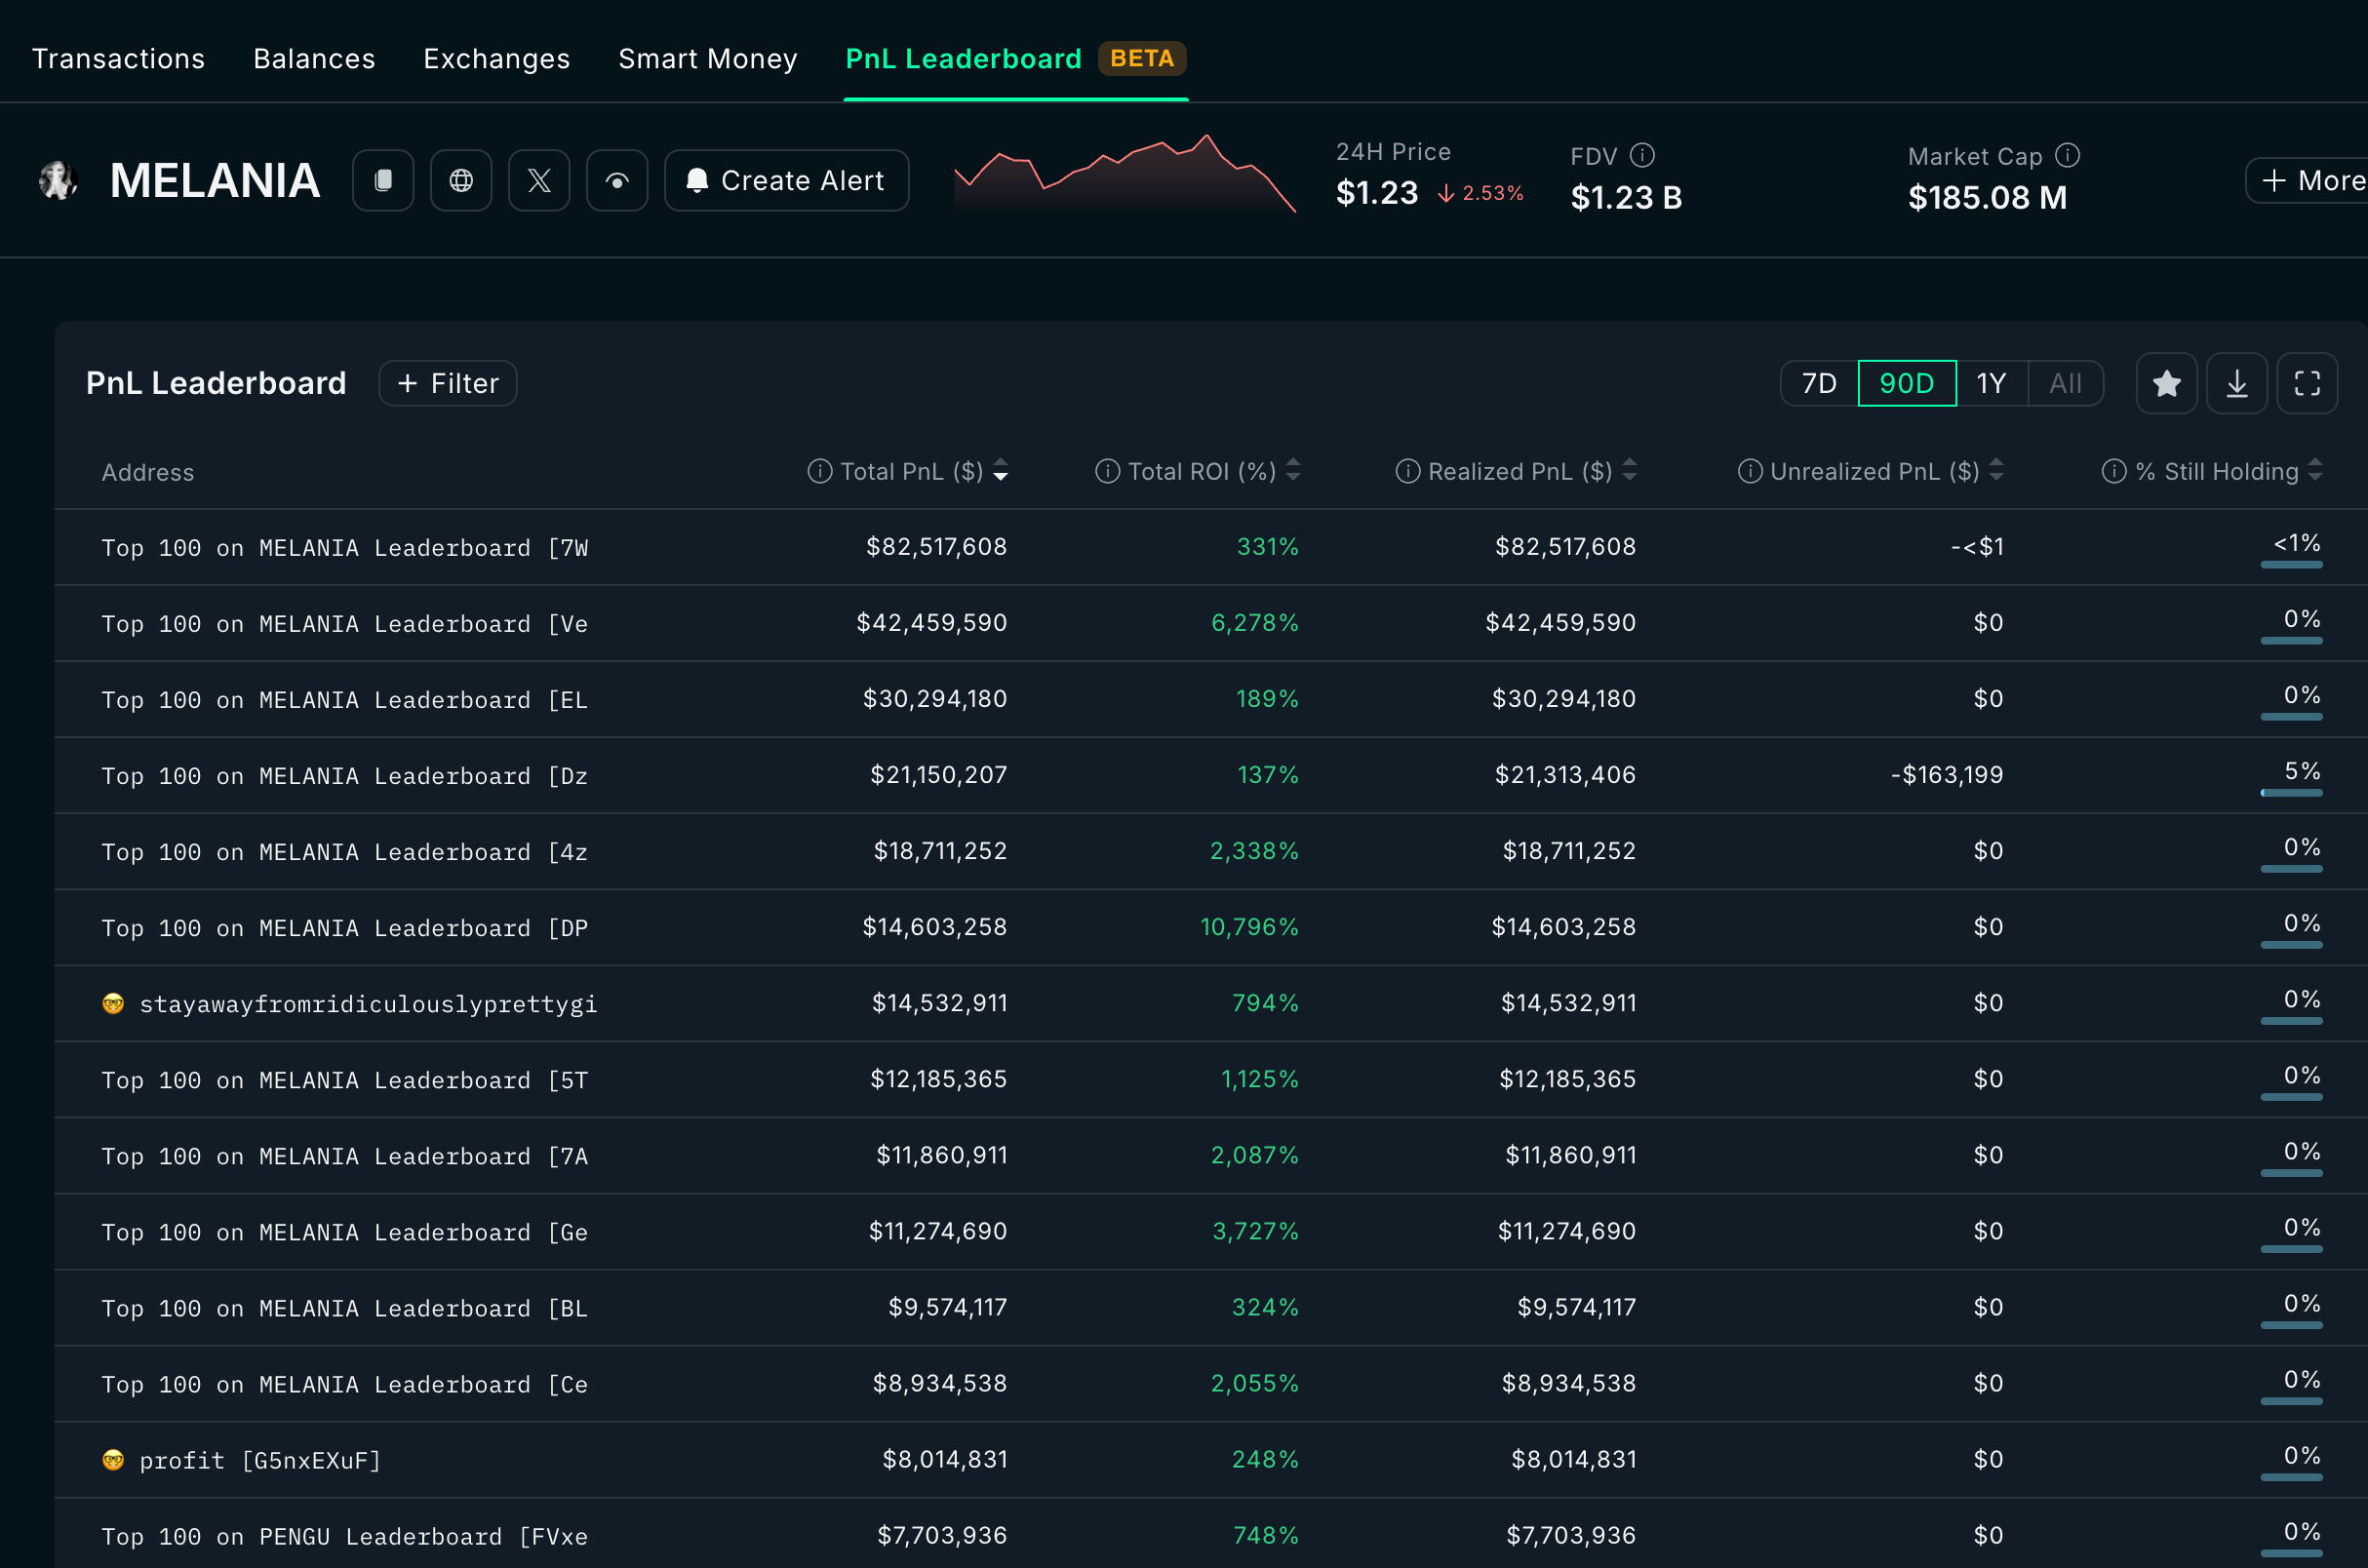Screen dimensions: 2368x1568
Task: Click the FDV info icon
Action: (x=1642, y=155)
